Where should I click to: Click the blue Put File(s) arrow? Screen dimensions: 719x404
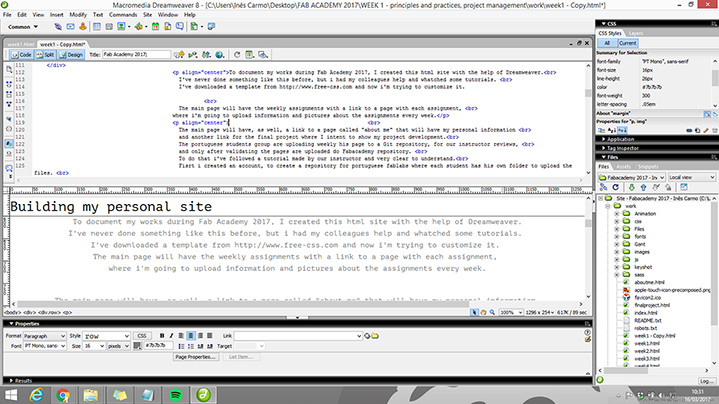coord(643,187)
